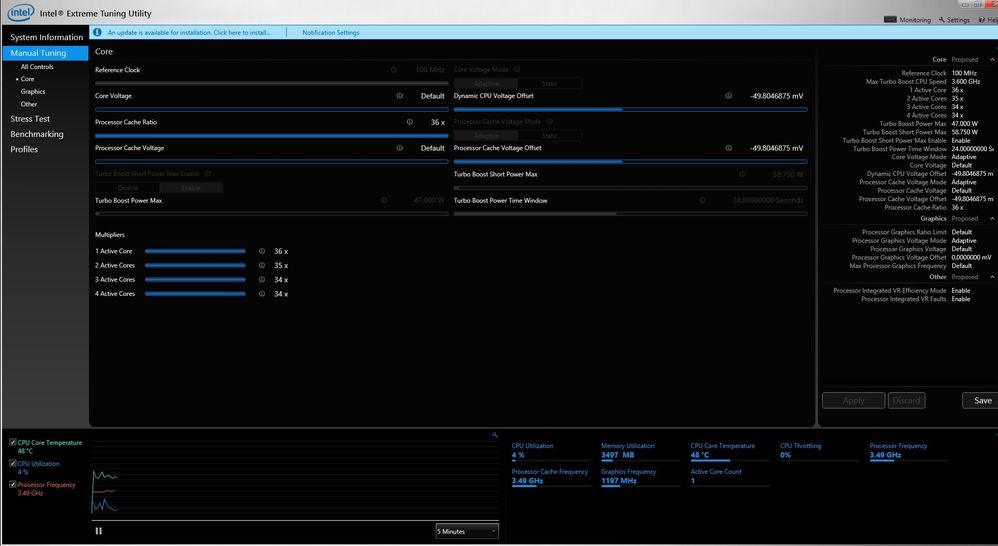Select Other under Manual Tuning
Image resolution: width=998 pixels, height=546 pixels.
29,104
